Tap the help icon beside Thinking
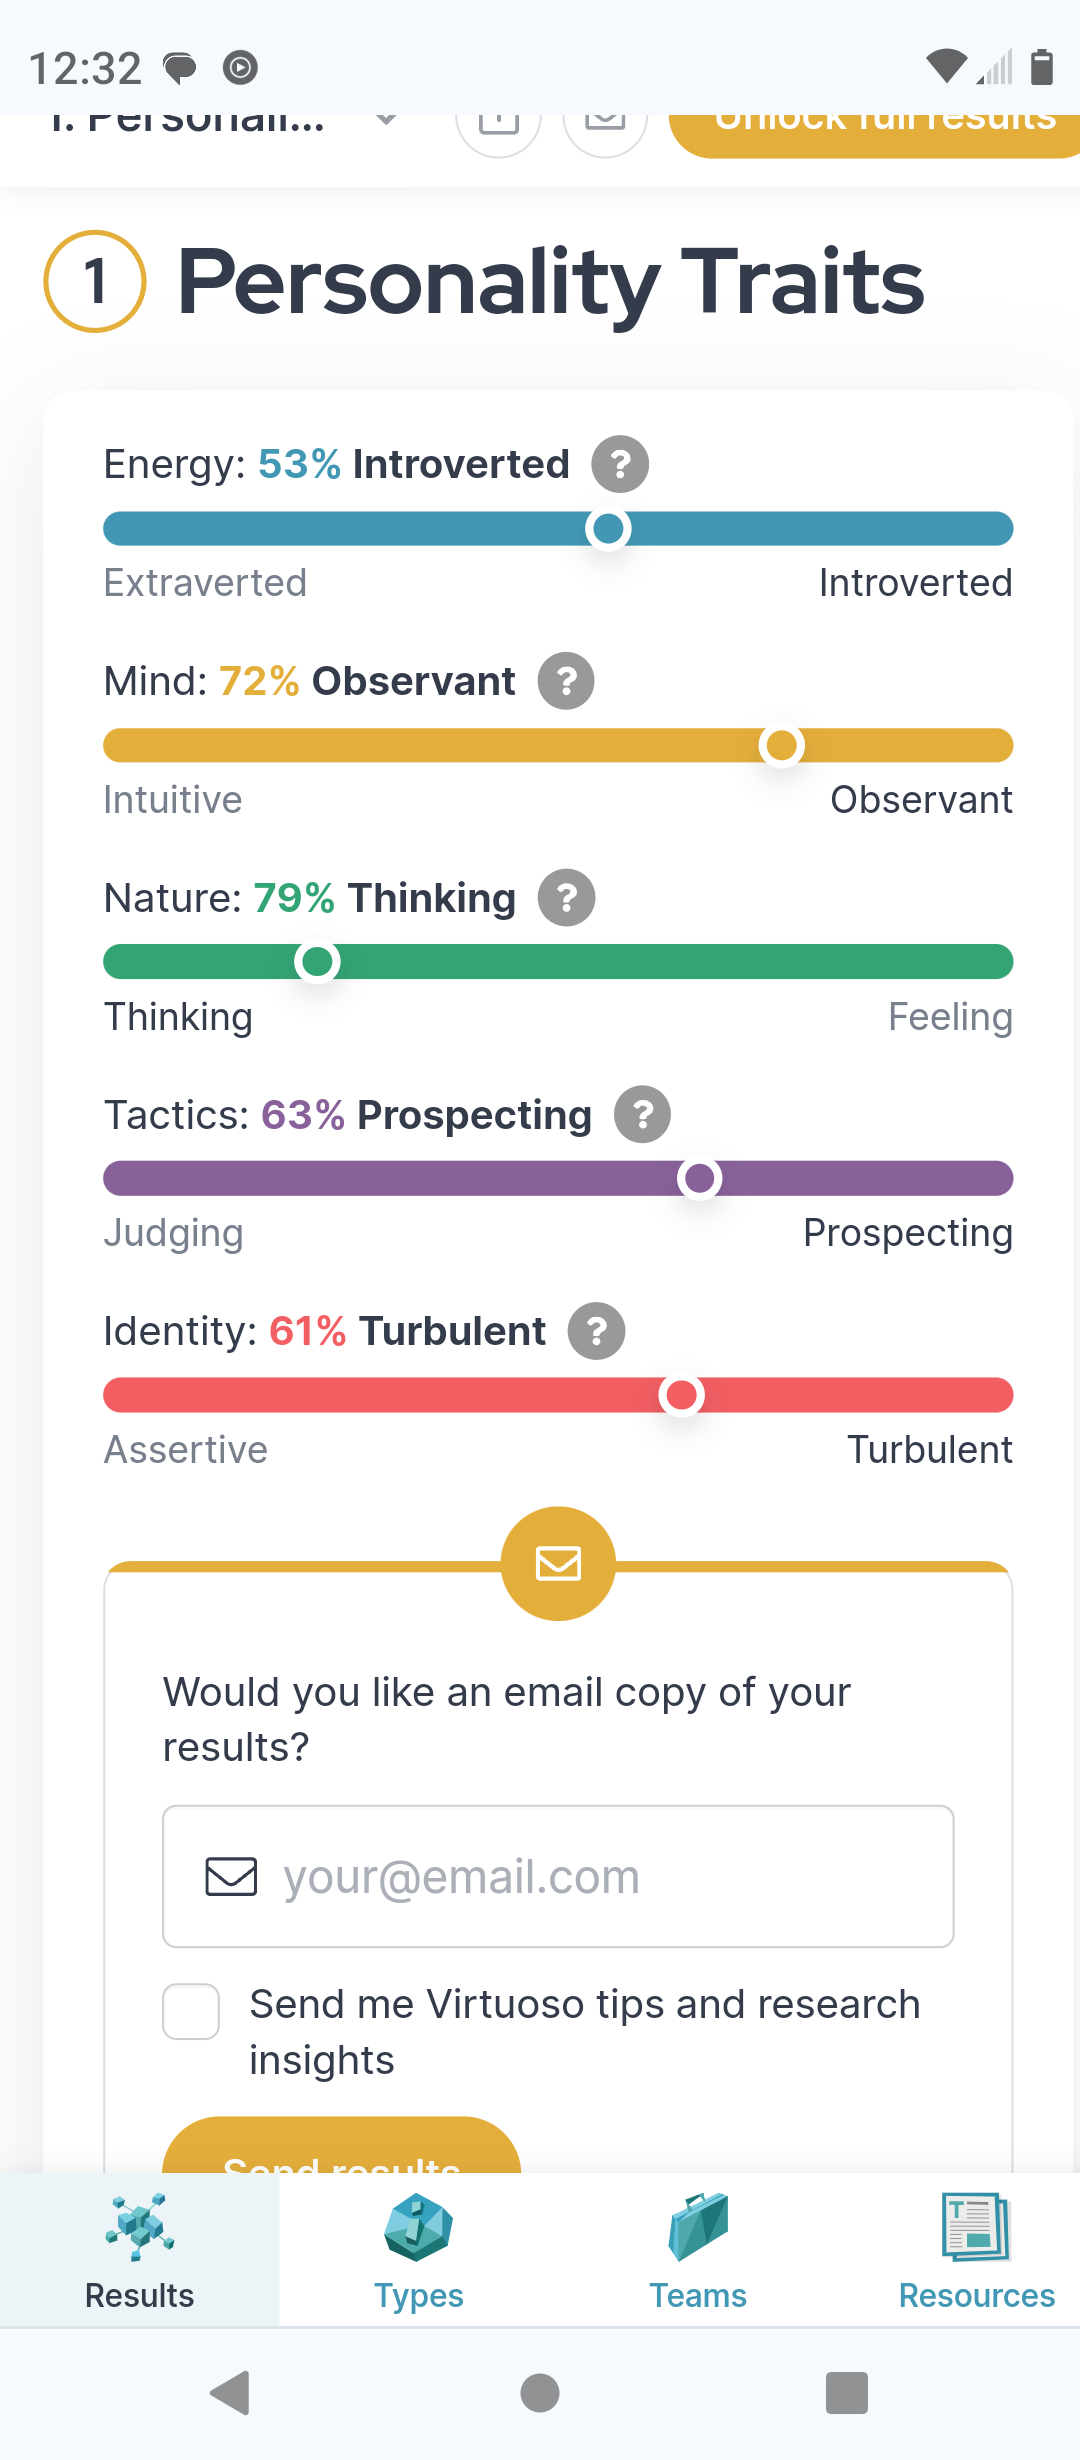Image resolution: width=1080 pixels, height=2460 pixels. [x=567, y=898]
